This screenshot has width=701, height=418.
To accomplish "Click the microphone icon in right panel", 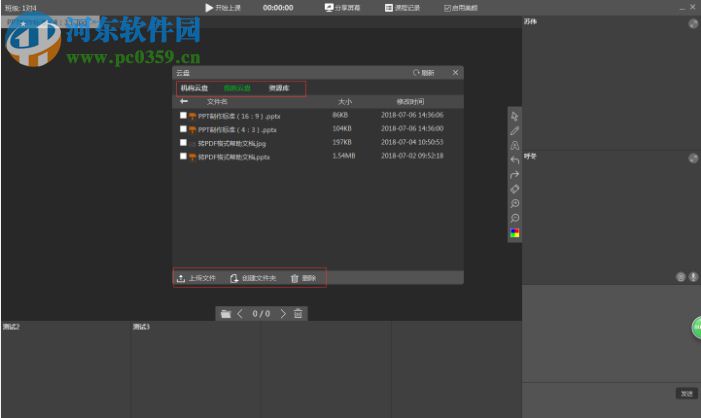I will [693, 277].
